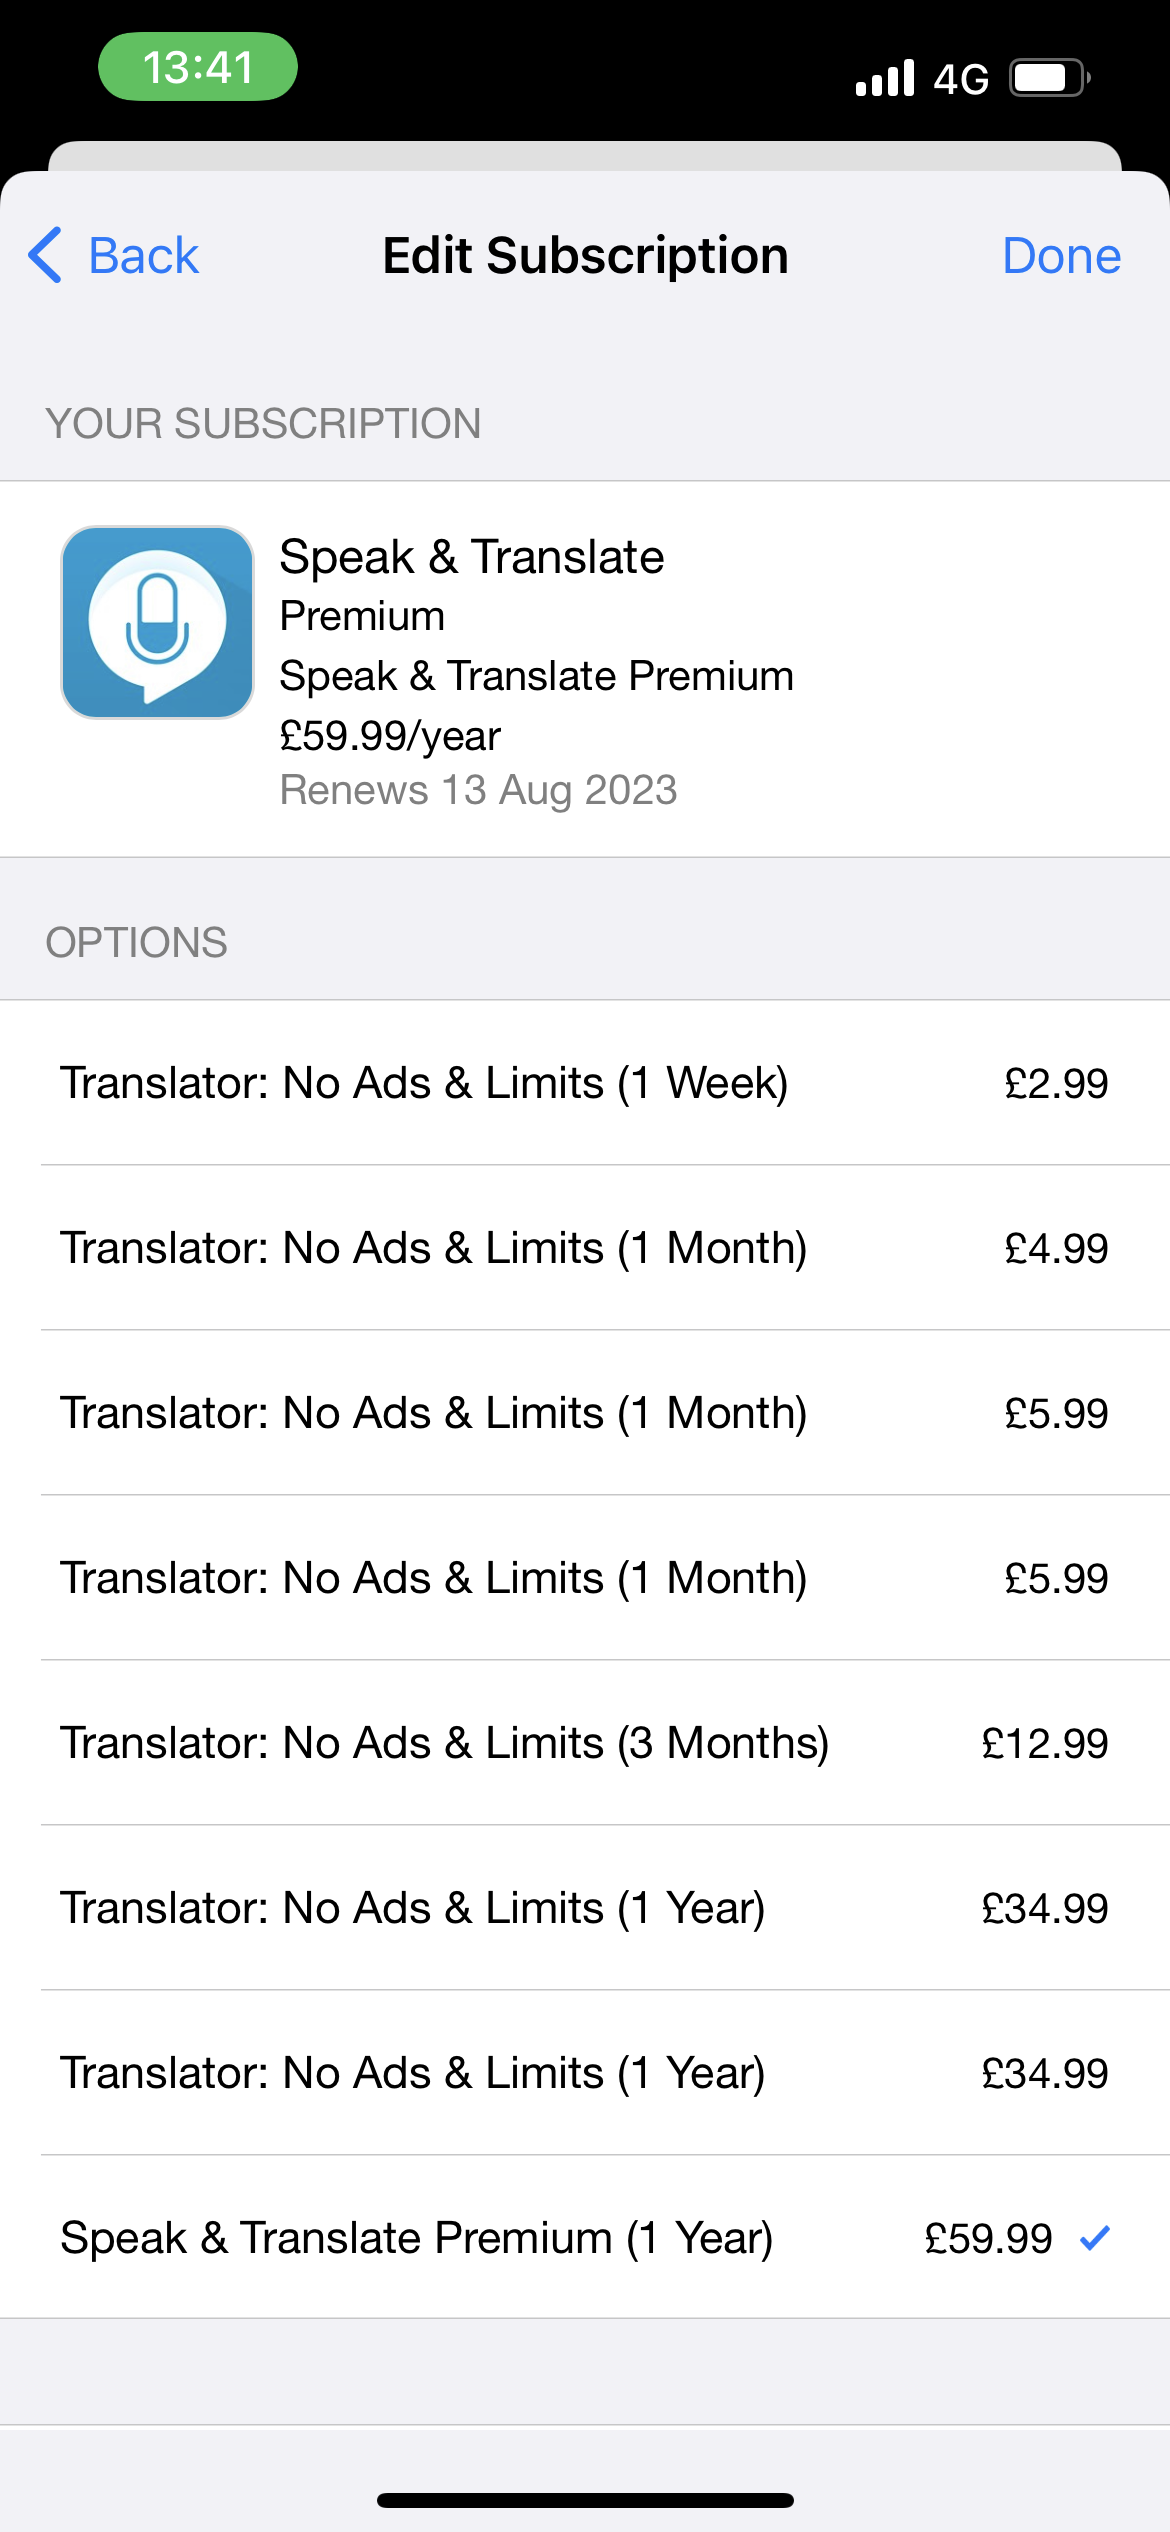Tap the battery status icon

pyautogui.click(x=1048, y=78)
